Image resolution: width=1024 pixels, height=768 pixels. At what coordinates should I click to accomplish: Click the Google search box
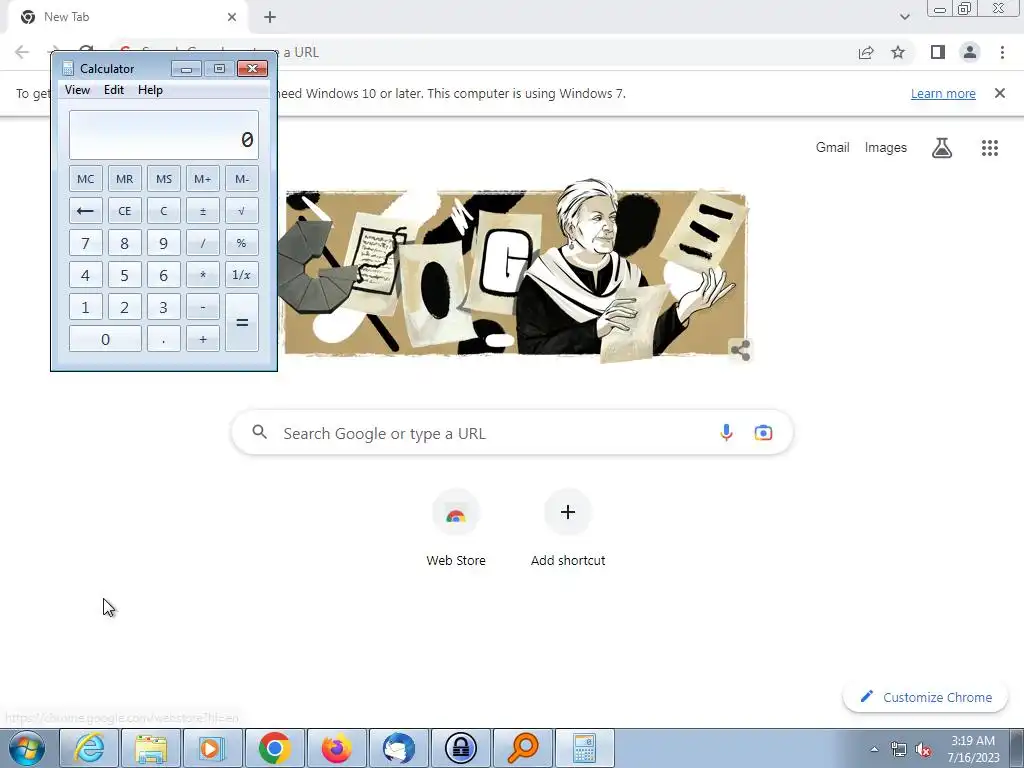click(x=513, y=433)
